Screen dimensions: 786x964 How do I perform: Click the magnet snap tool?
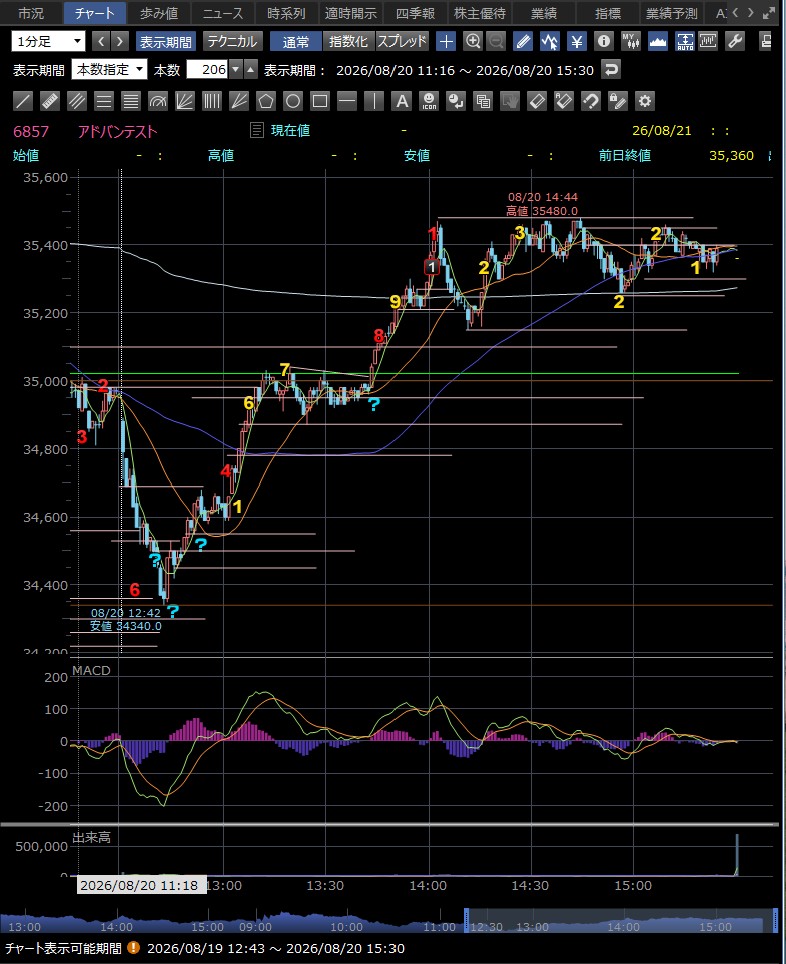click(590, 101)
